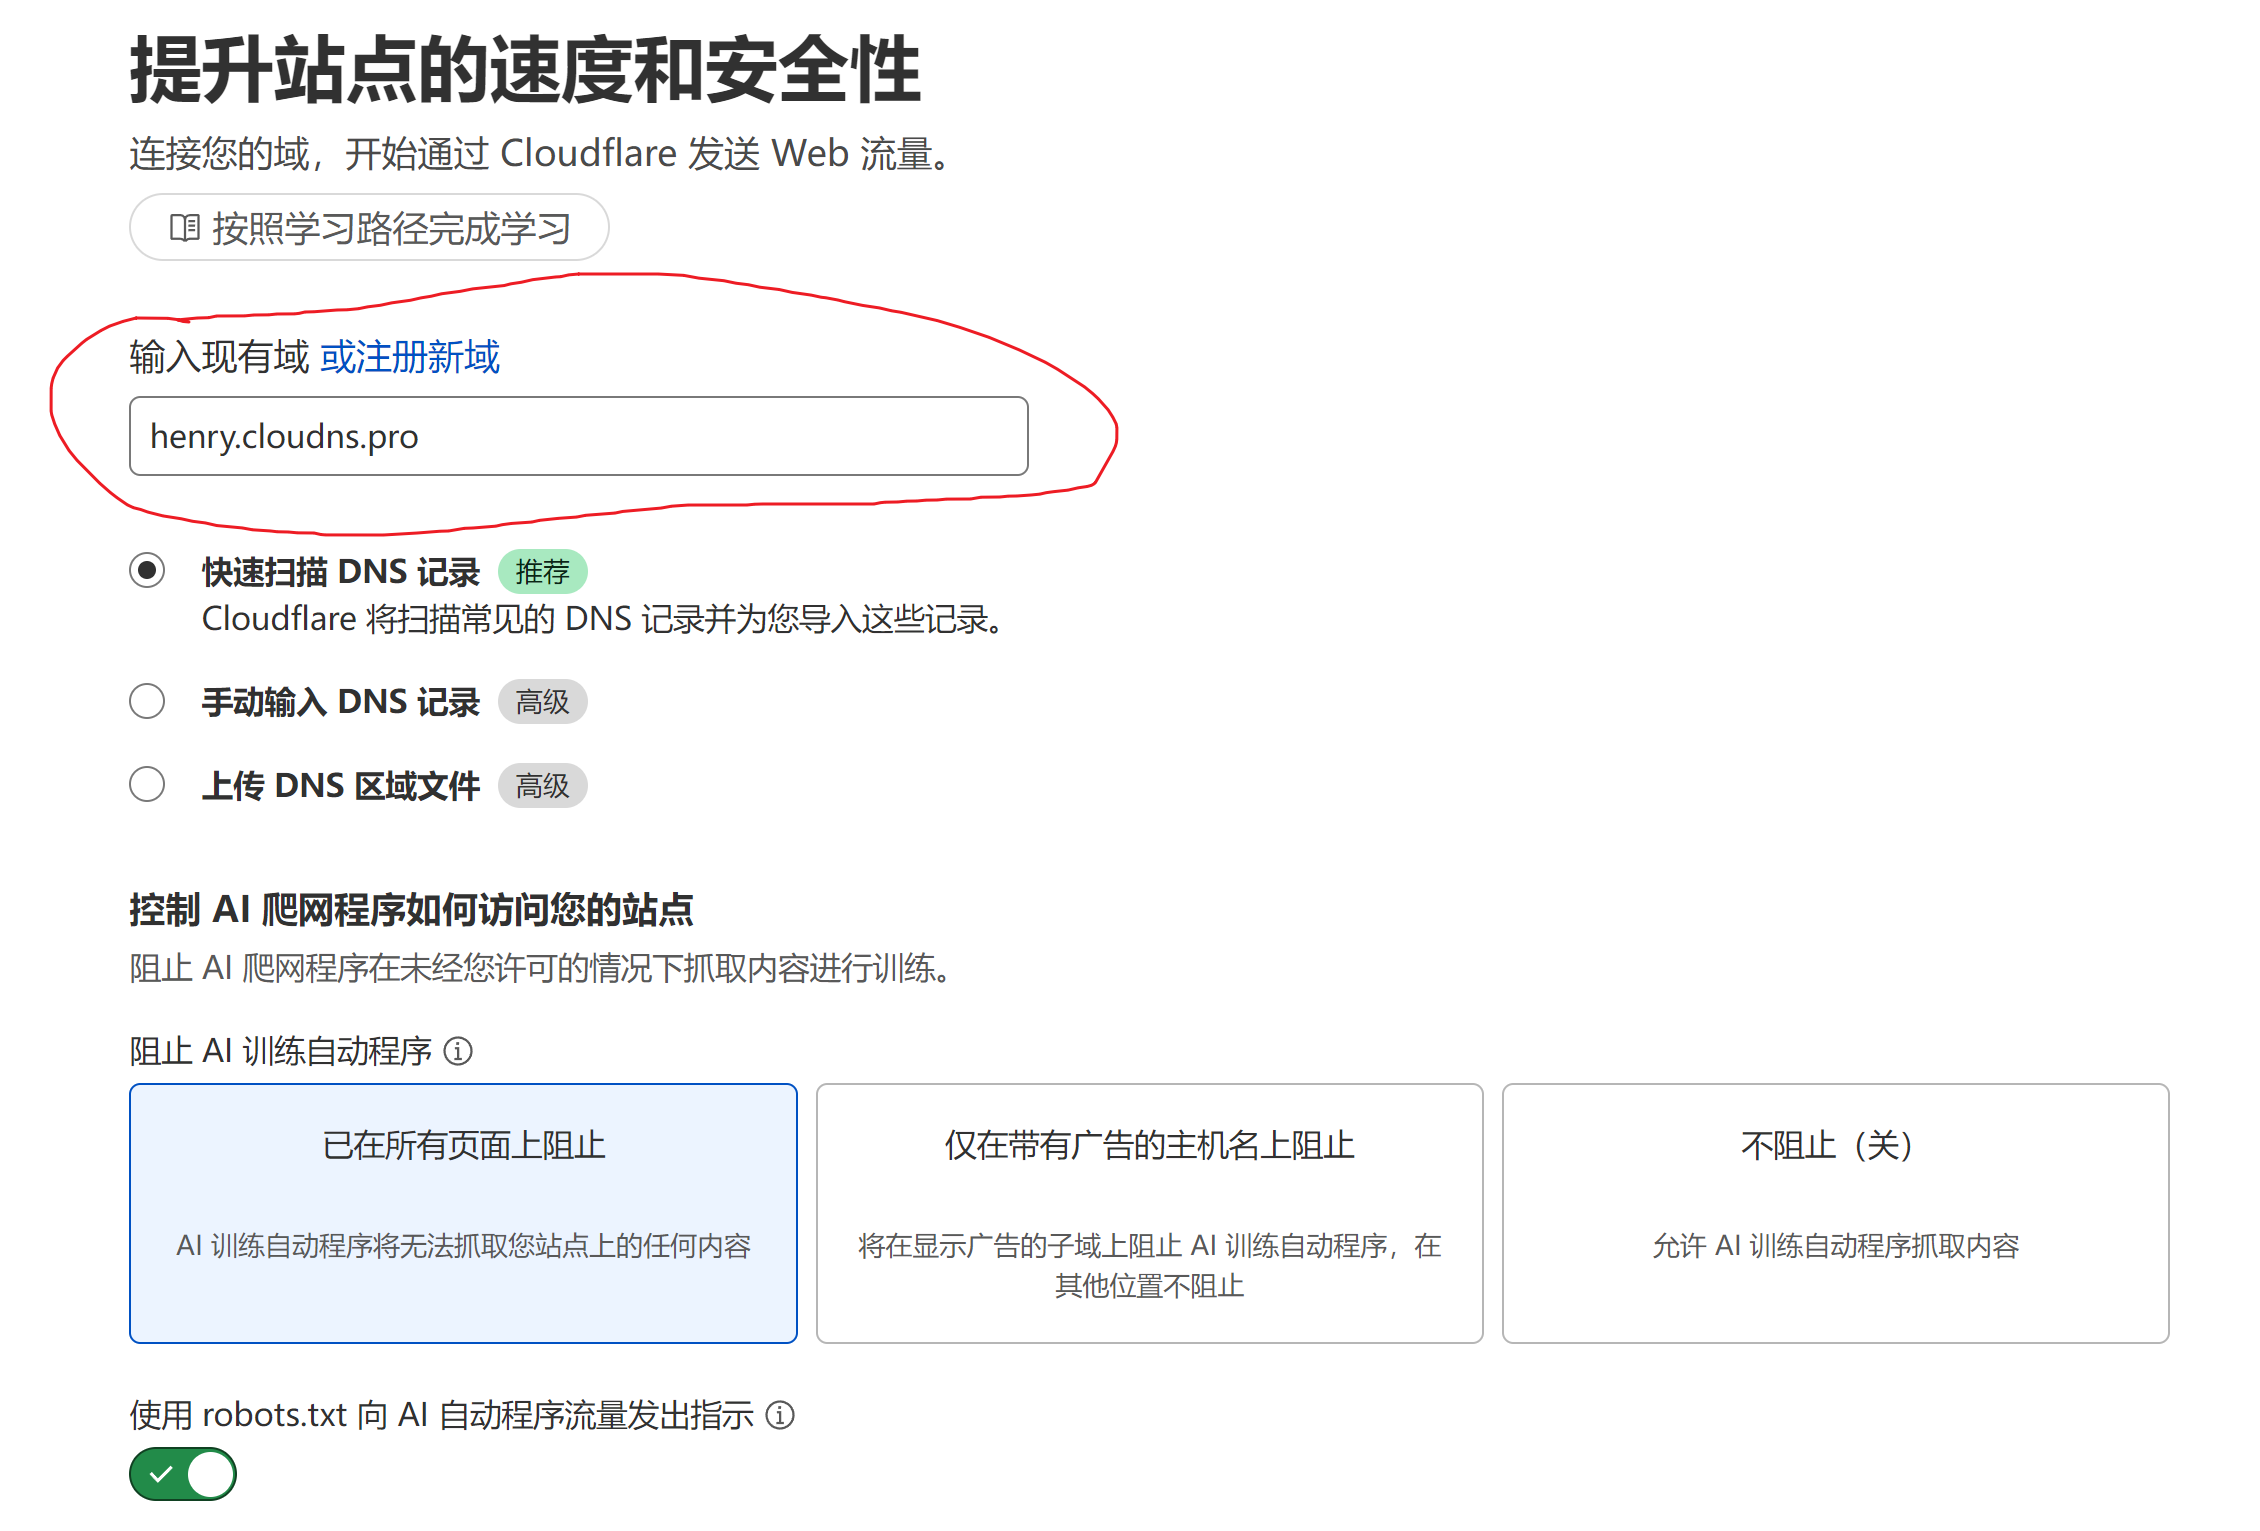Image resolution: width=2260 pixels, height=1531 pixels.
Task: Open the 或注册新域 link
Action: 409,357
